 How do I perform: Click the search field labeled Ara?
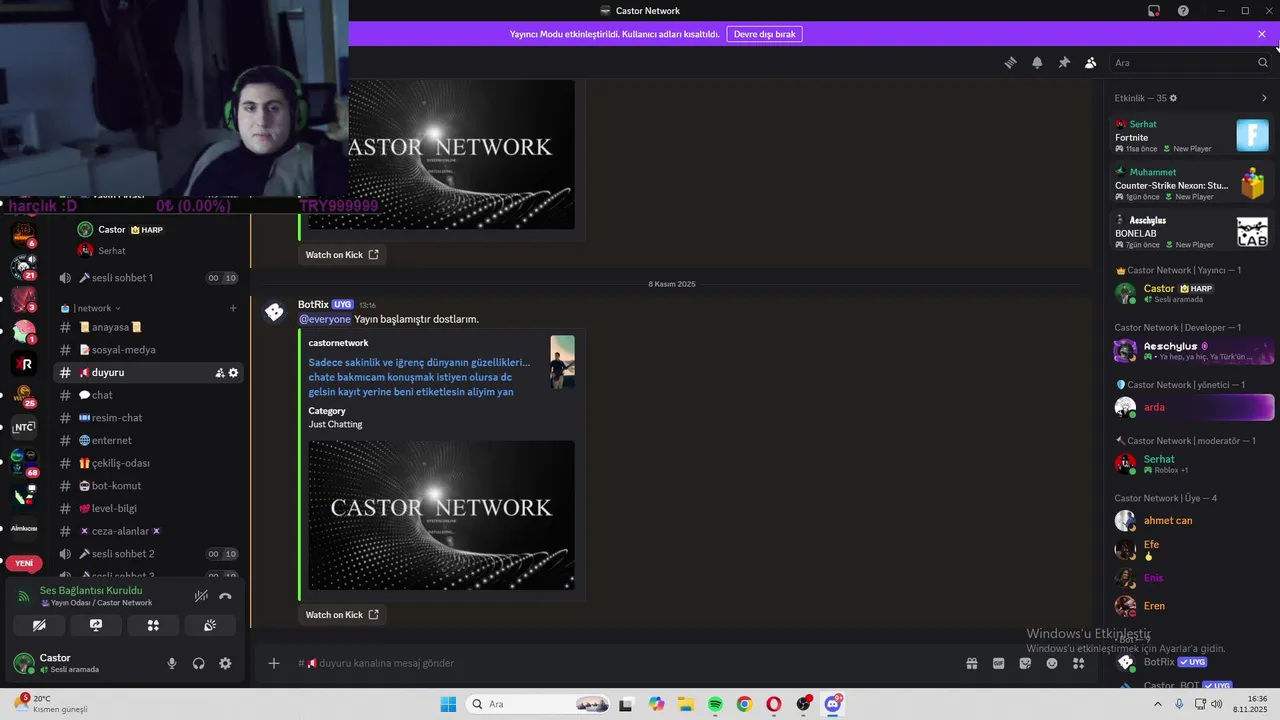[x=1190, y=62]
